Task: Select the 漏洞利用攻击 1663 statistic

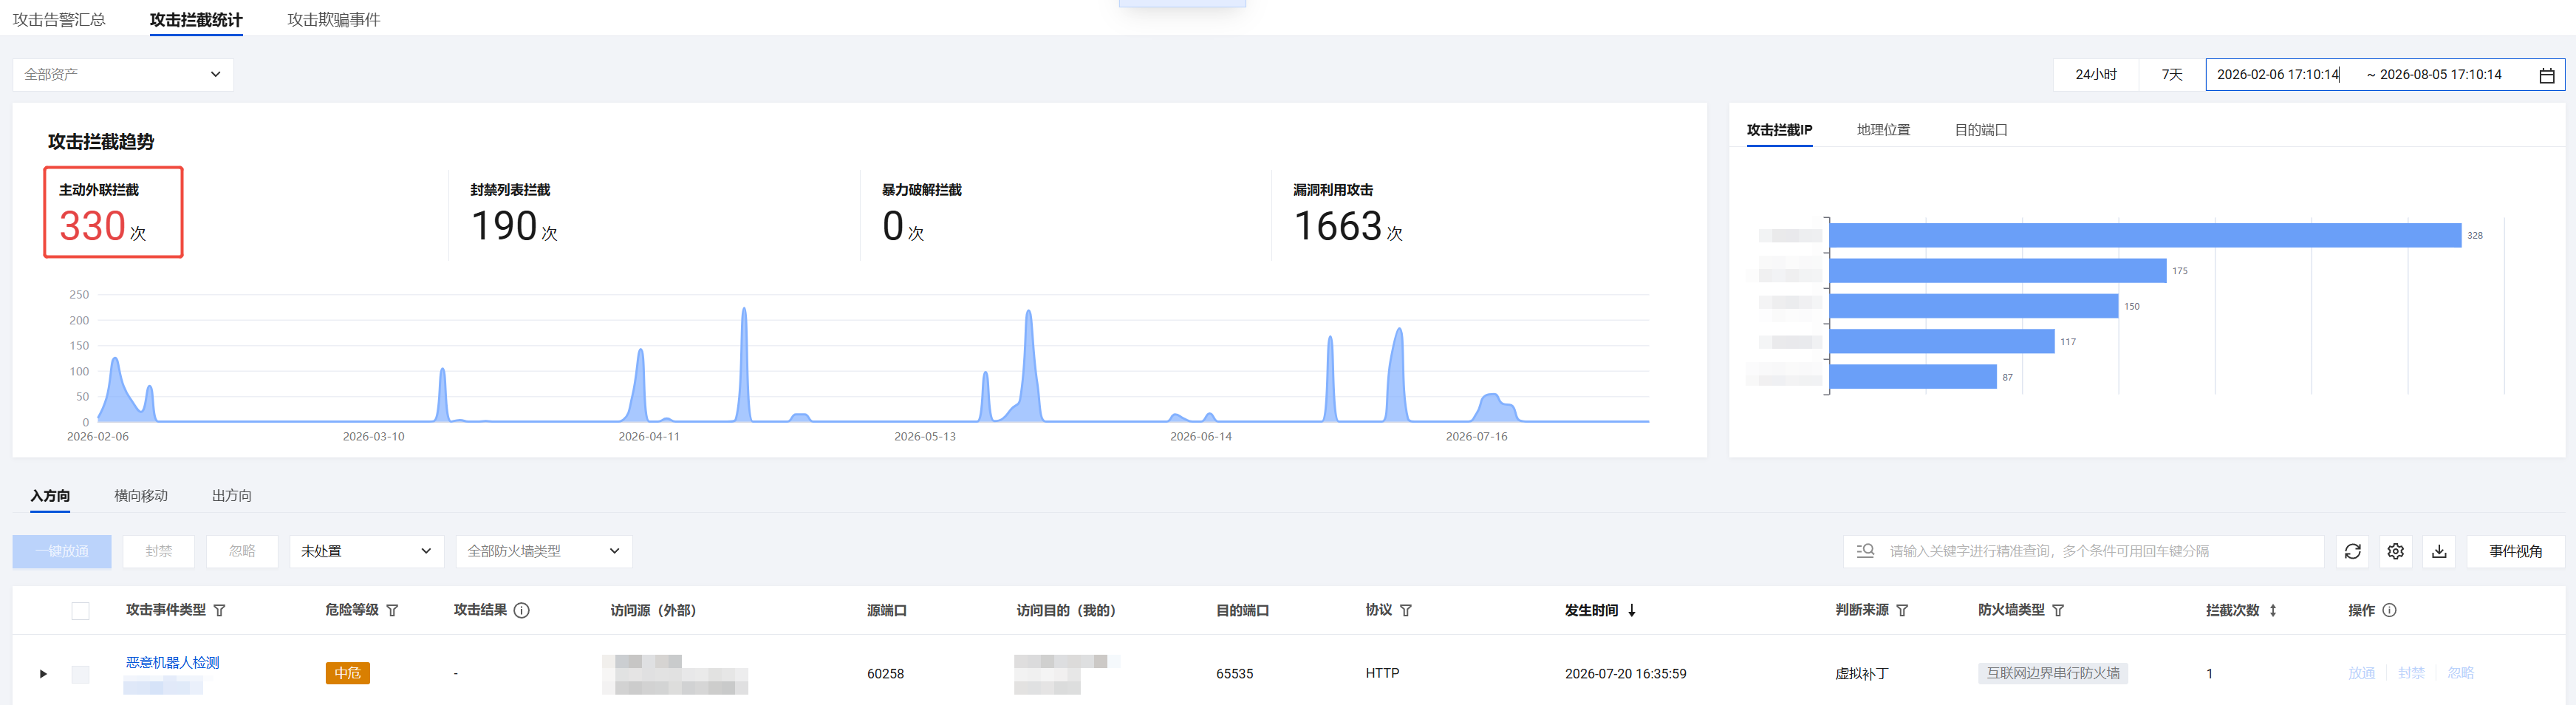Action: (x=1348, y=214)
